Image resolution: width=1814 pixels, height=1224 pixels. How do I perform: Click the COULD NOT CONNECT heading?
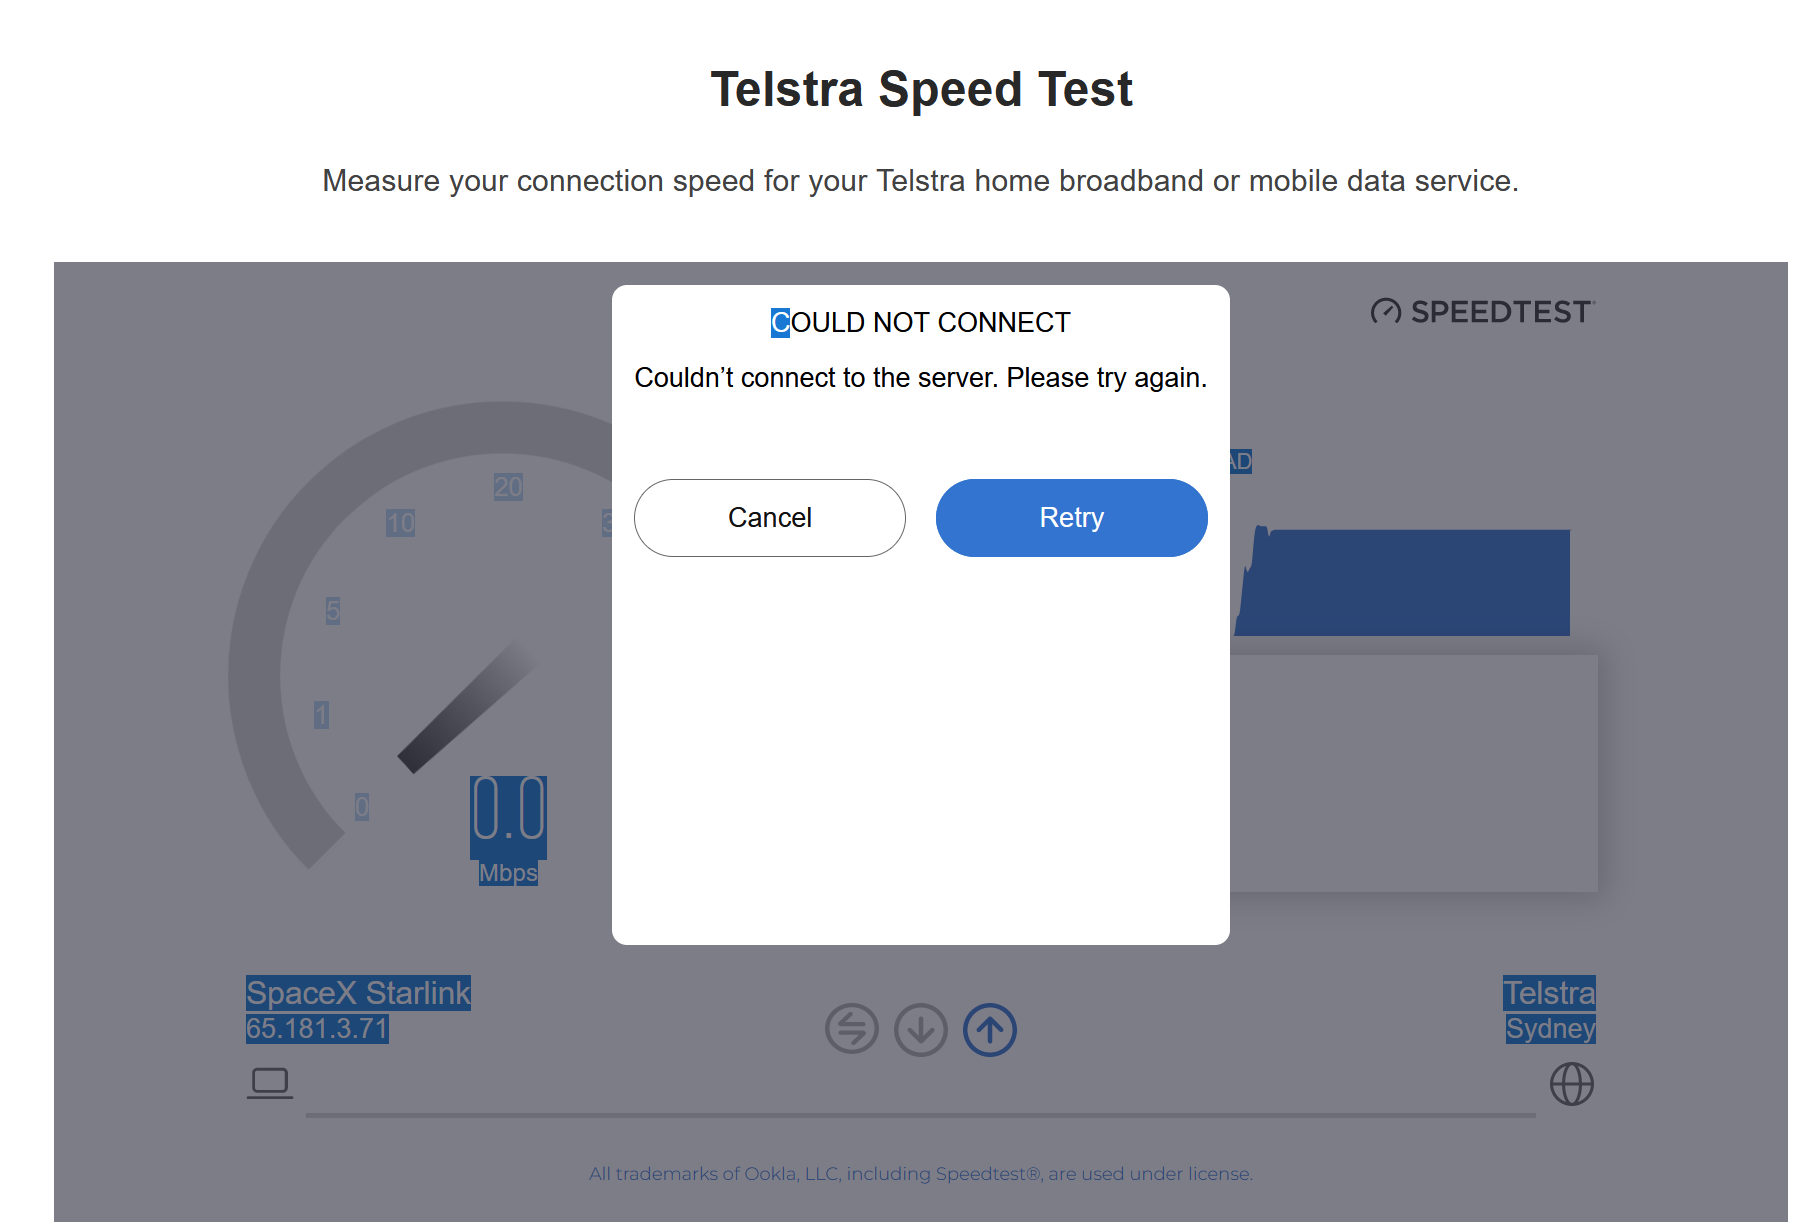tap(921, 323)
